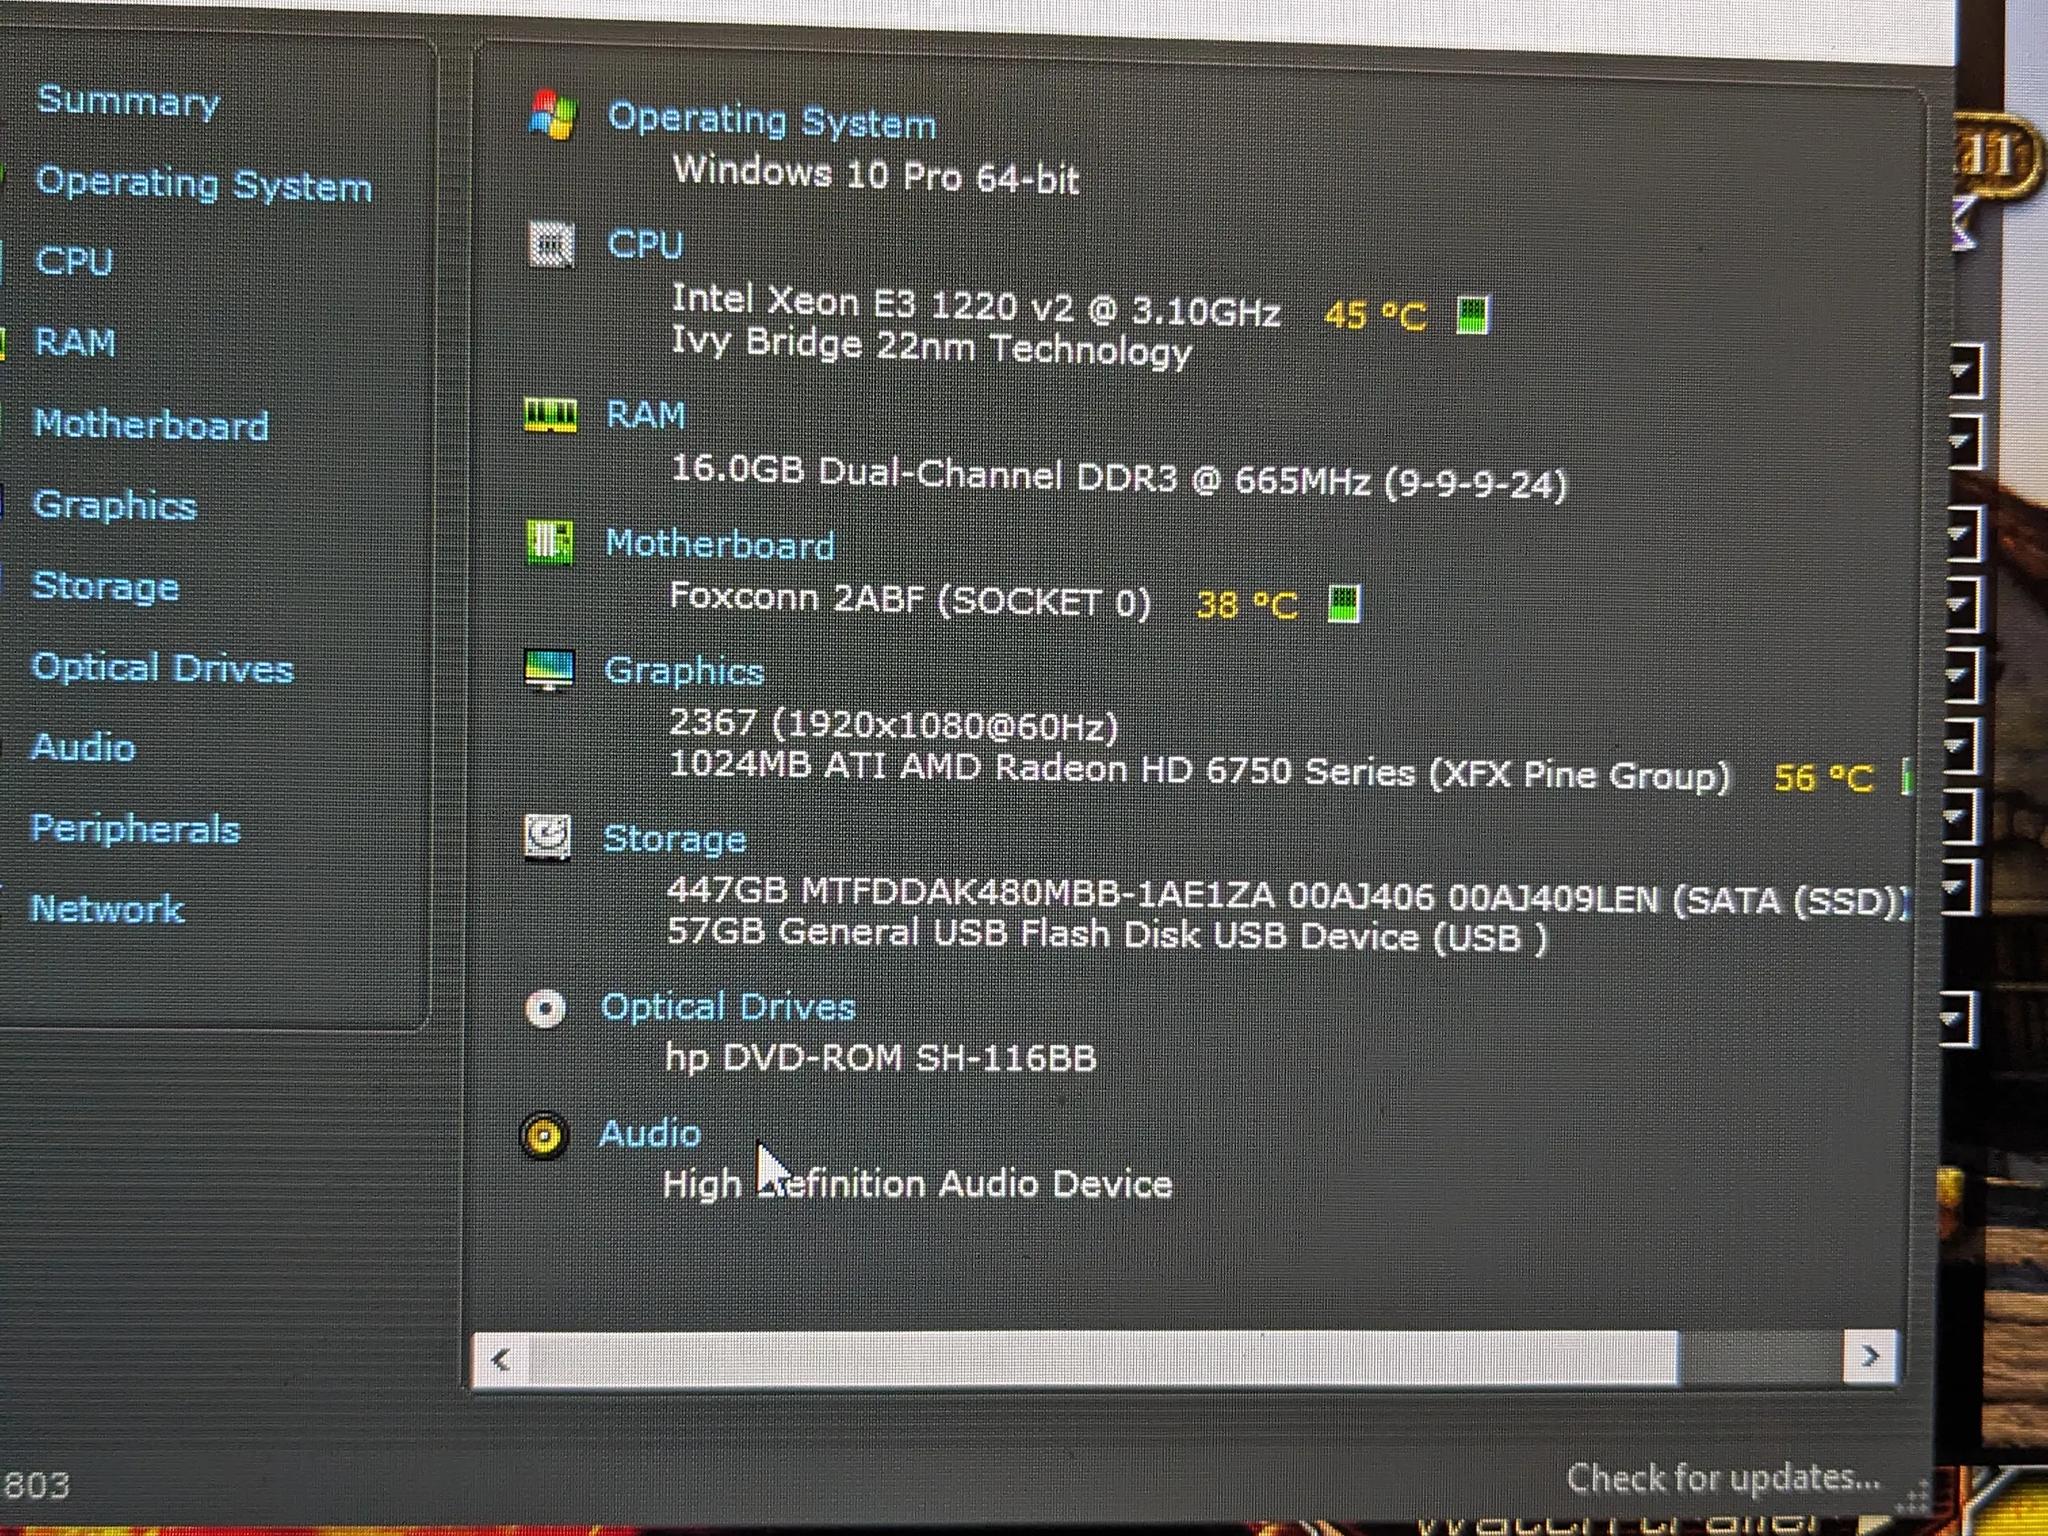Image resolution: width=2048 pixels, height=1536 pixels.
Task: Open the Operating System heading link
Action: [x=772, y=121]
